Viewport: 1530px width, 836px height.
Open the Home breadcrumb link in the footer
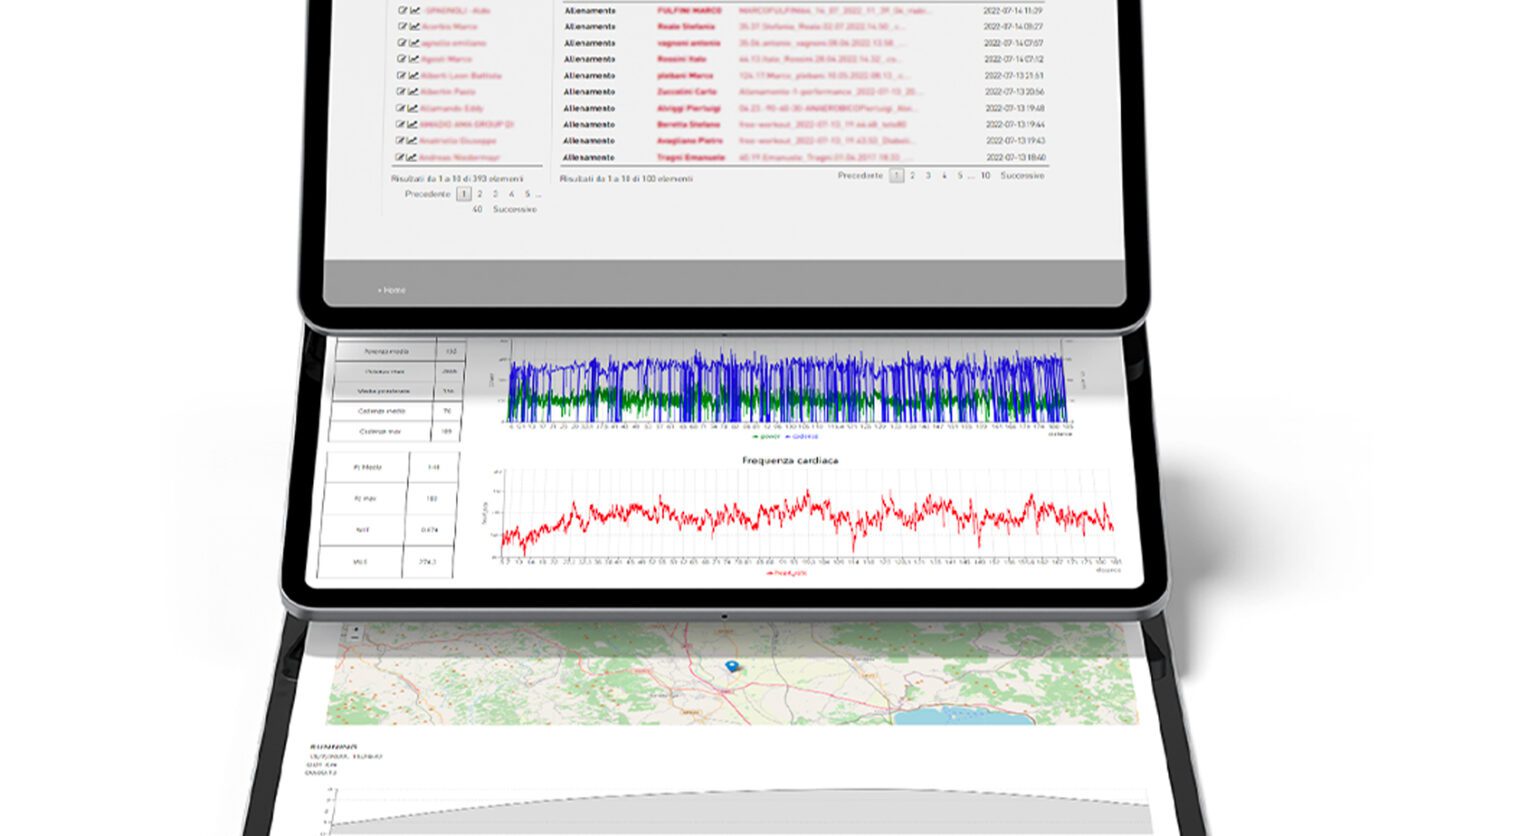pos(393,290)
